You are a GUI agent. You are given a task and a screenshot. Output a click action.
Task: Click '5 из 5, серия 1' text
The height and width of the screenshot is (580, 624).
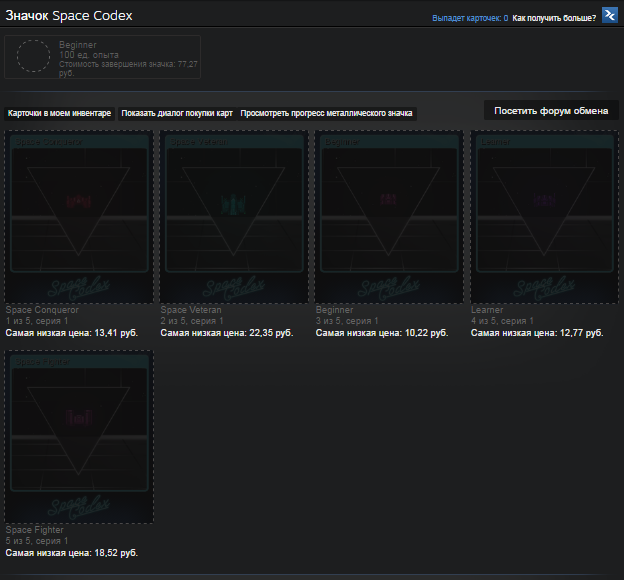37,541
